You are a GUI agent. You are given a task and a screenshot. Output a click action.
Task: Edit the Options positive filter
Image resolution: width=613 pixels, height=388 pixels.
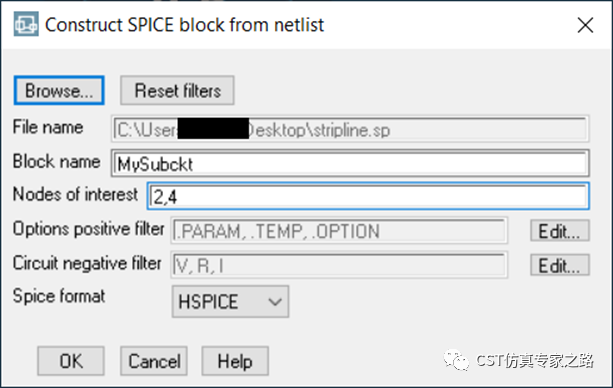(x=559, y=231)
